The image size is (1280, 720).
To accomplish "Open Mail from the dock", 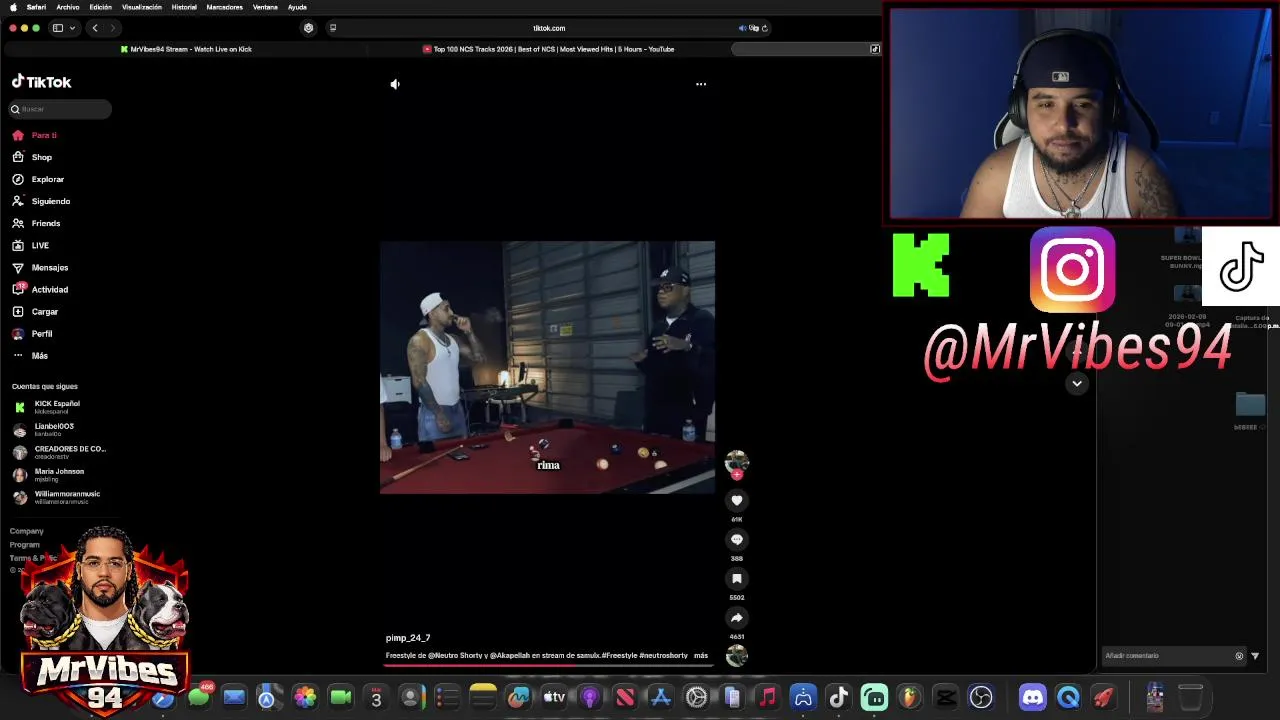I will (234, 697).
